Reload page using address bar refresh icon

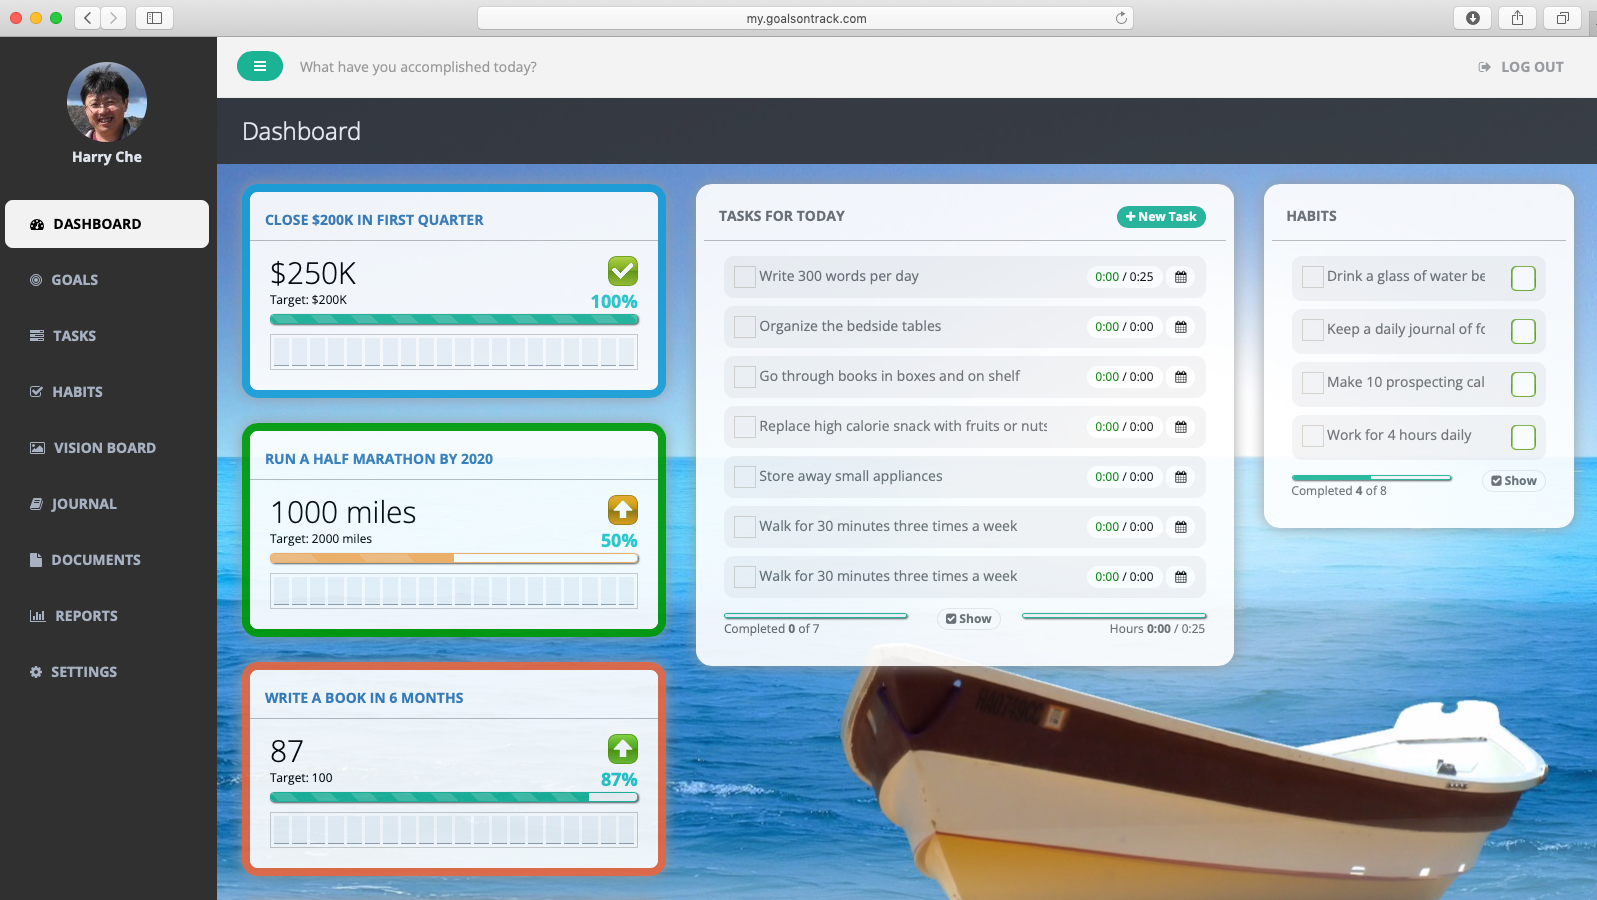[1121, 18]
